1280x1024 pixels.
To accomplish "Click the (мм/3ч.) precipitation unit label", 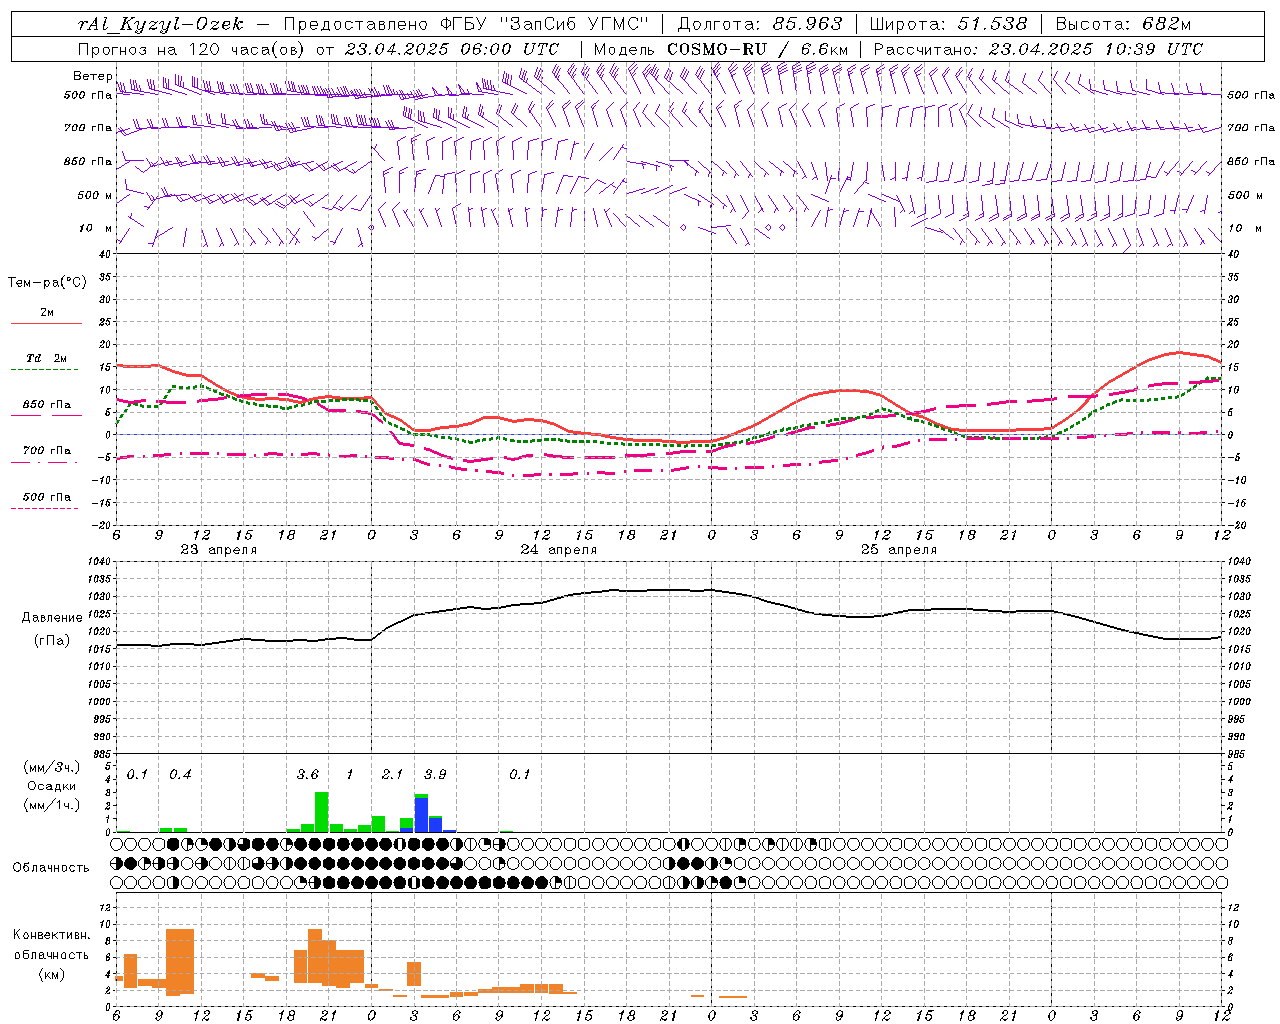I will (x=52, y=768).
